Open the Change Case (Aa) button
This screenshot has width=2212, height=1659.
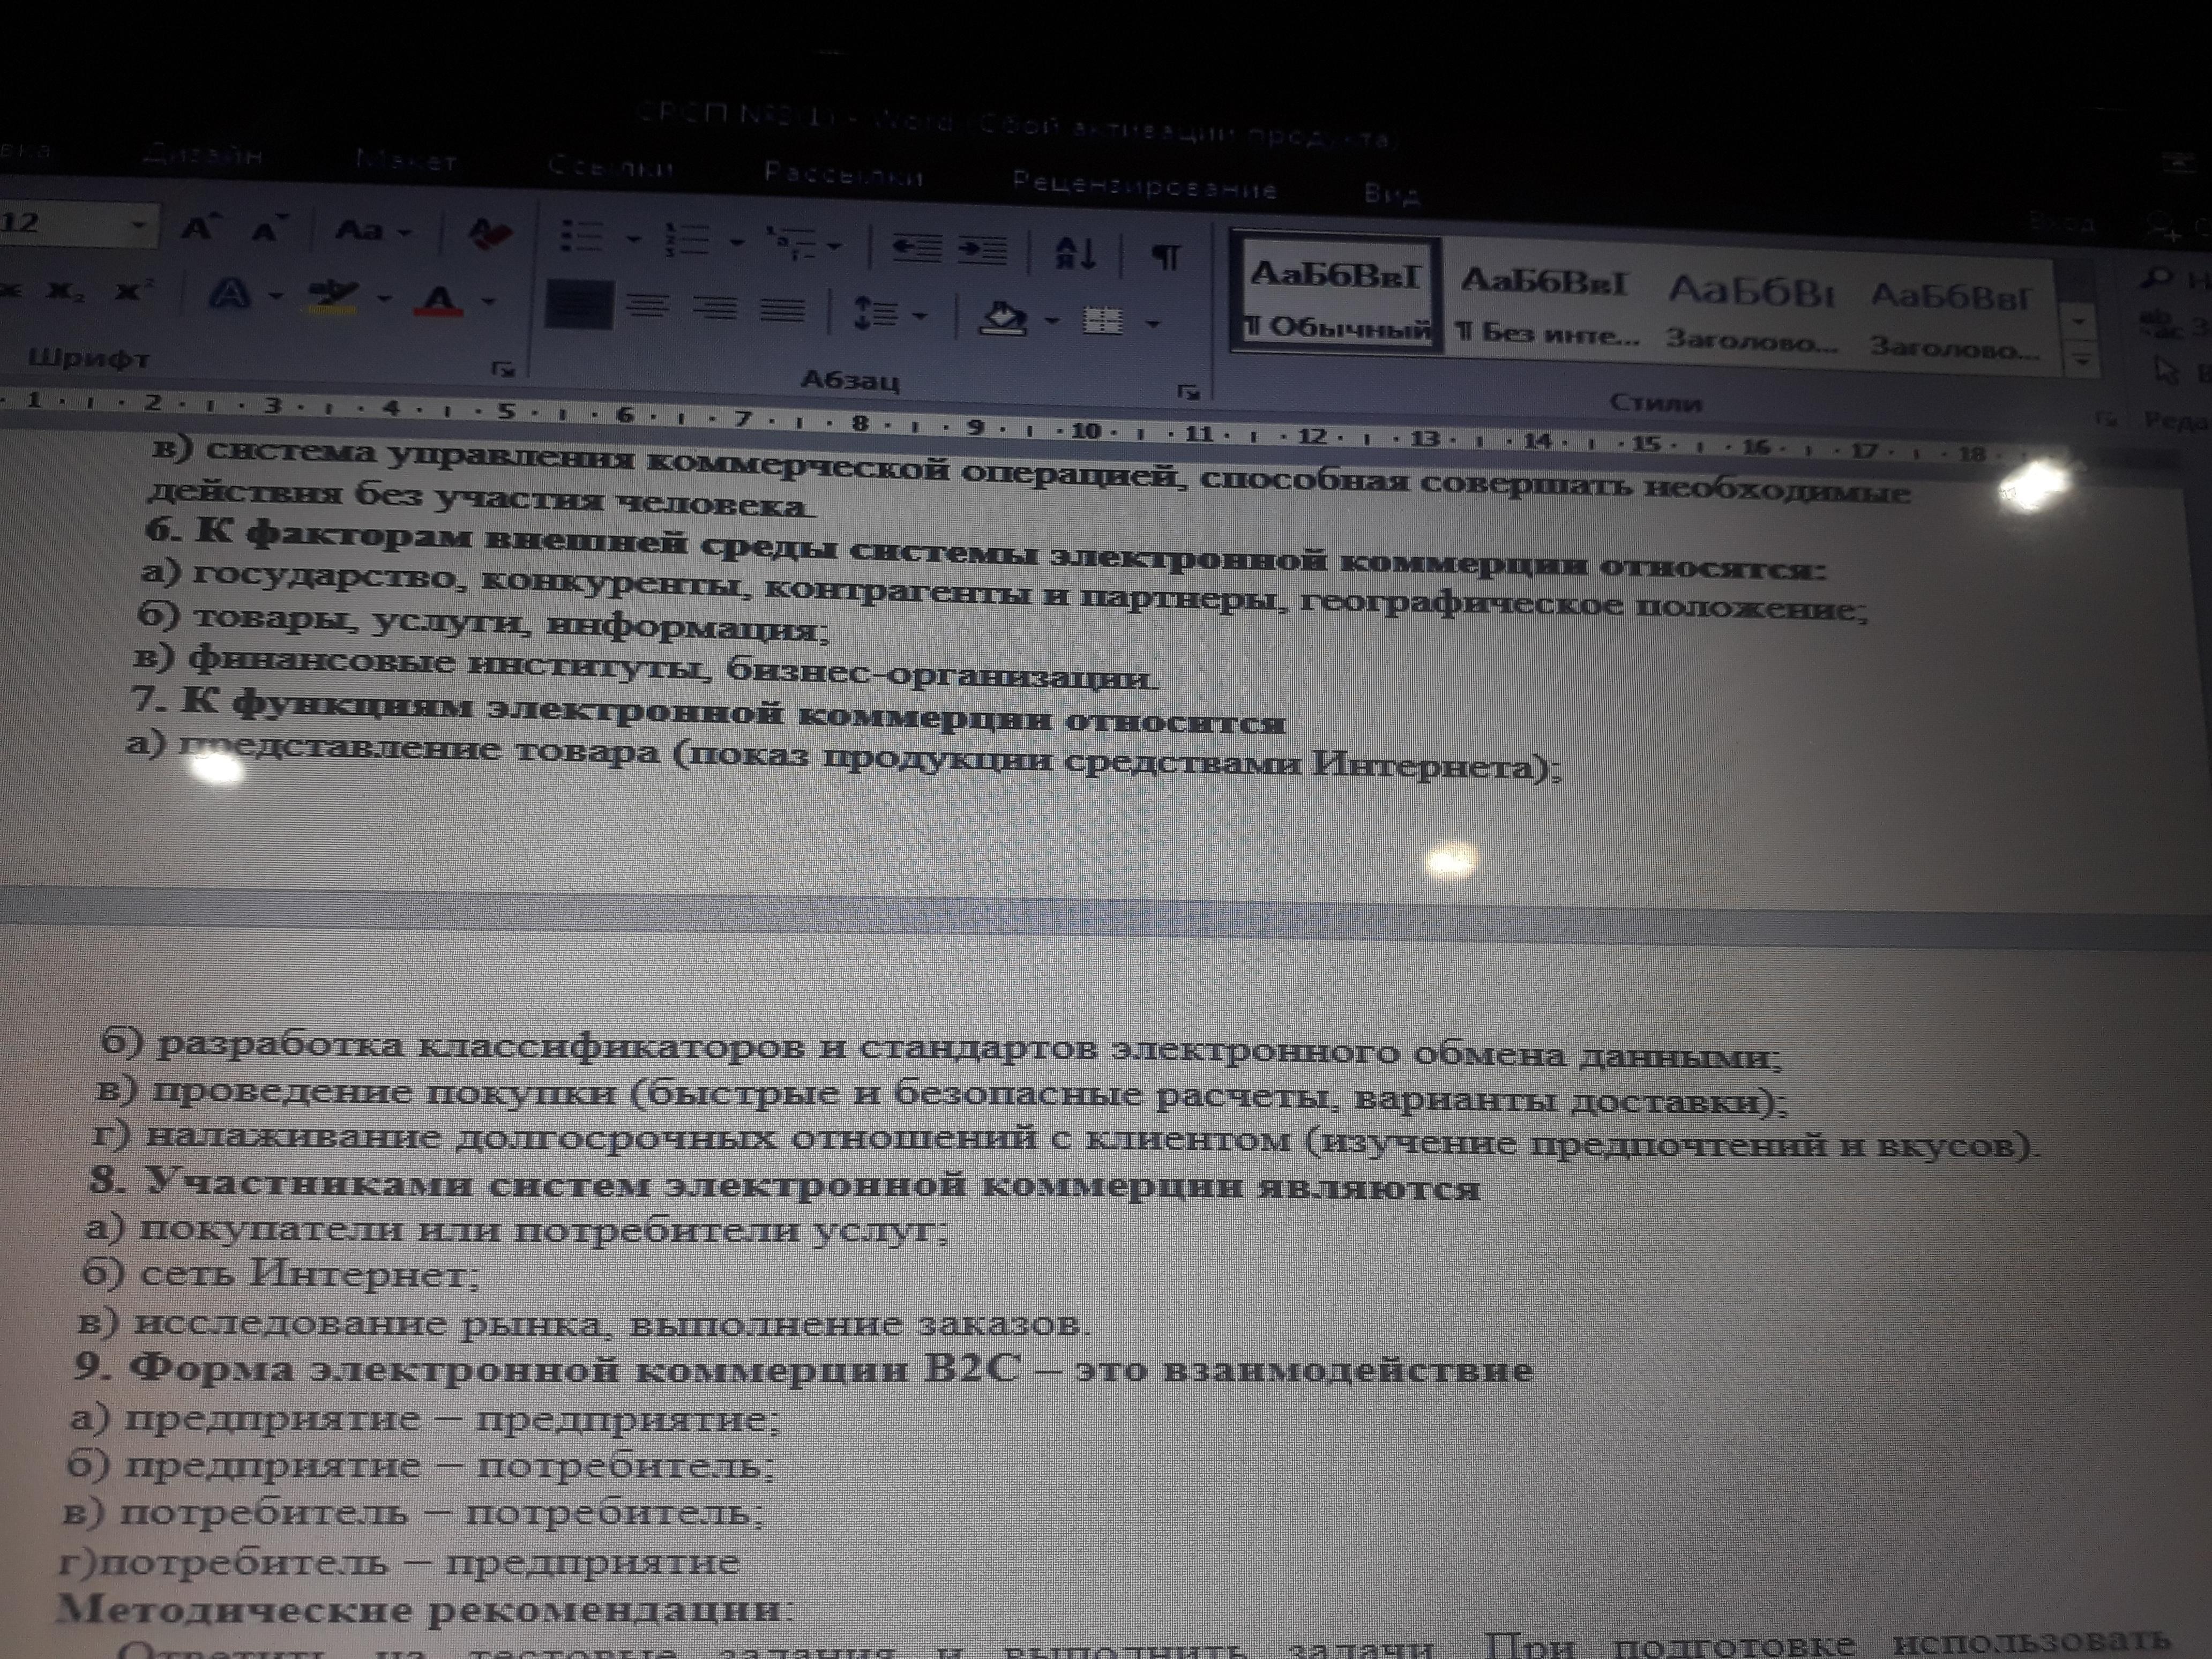pos(373,232)
